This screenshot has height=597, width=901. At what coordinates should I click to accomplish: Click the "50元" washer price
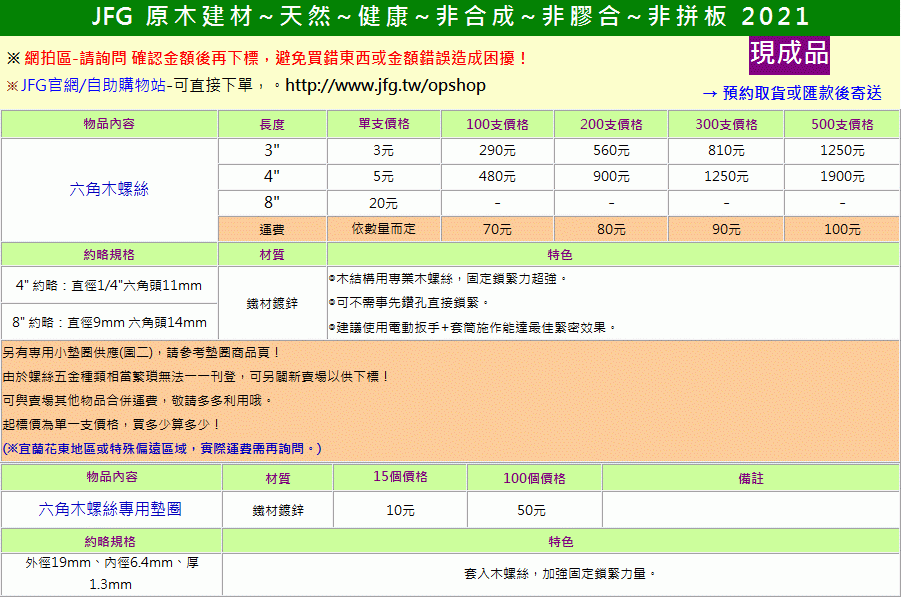(531, 510)
